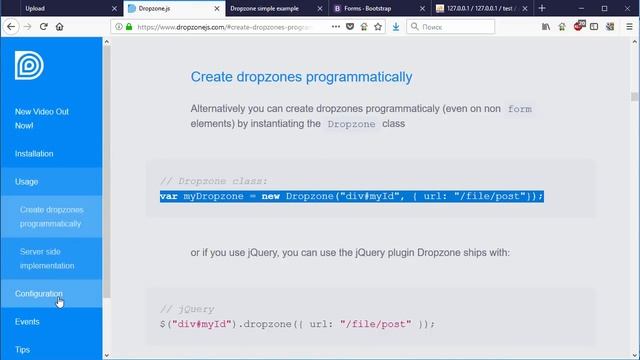Click into the URL address field
Screen dimensions: 640x360
click(224, 27)
